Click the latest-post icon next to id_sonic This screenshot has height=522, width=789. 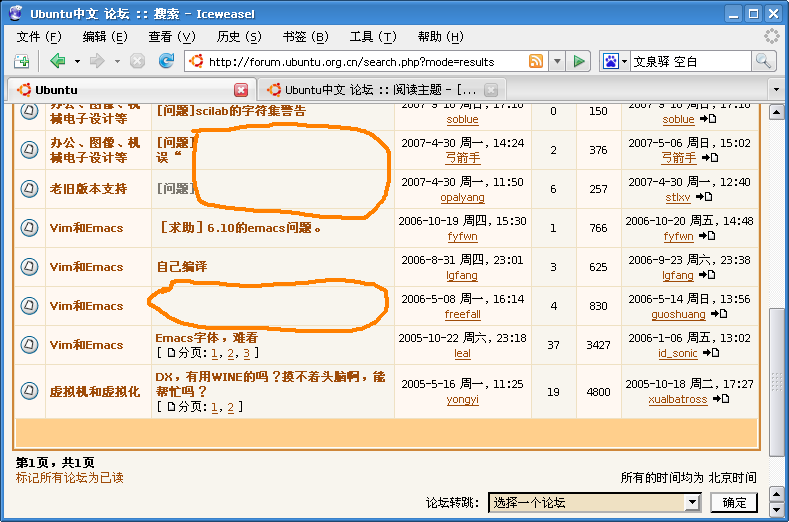point(711,353)
